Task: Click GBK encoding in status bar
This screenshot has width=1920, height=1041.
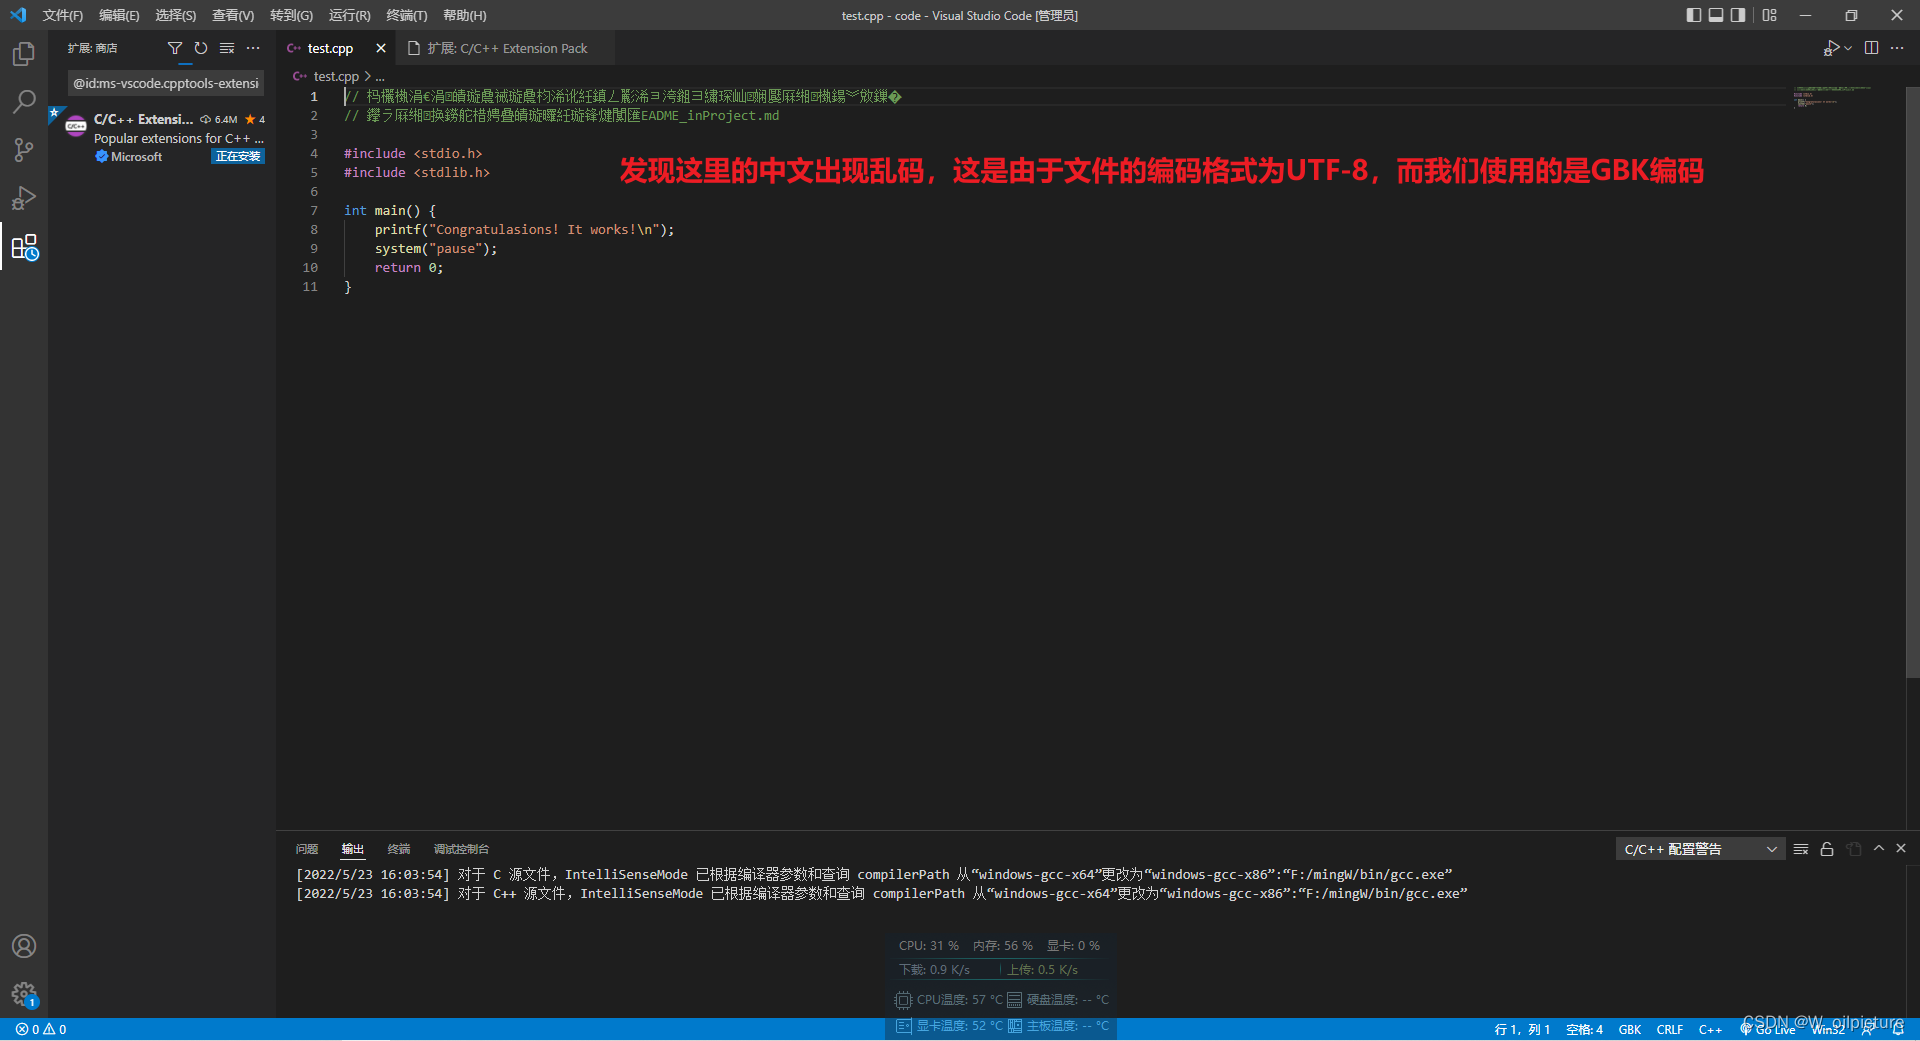Action: pos(1630,1029)
